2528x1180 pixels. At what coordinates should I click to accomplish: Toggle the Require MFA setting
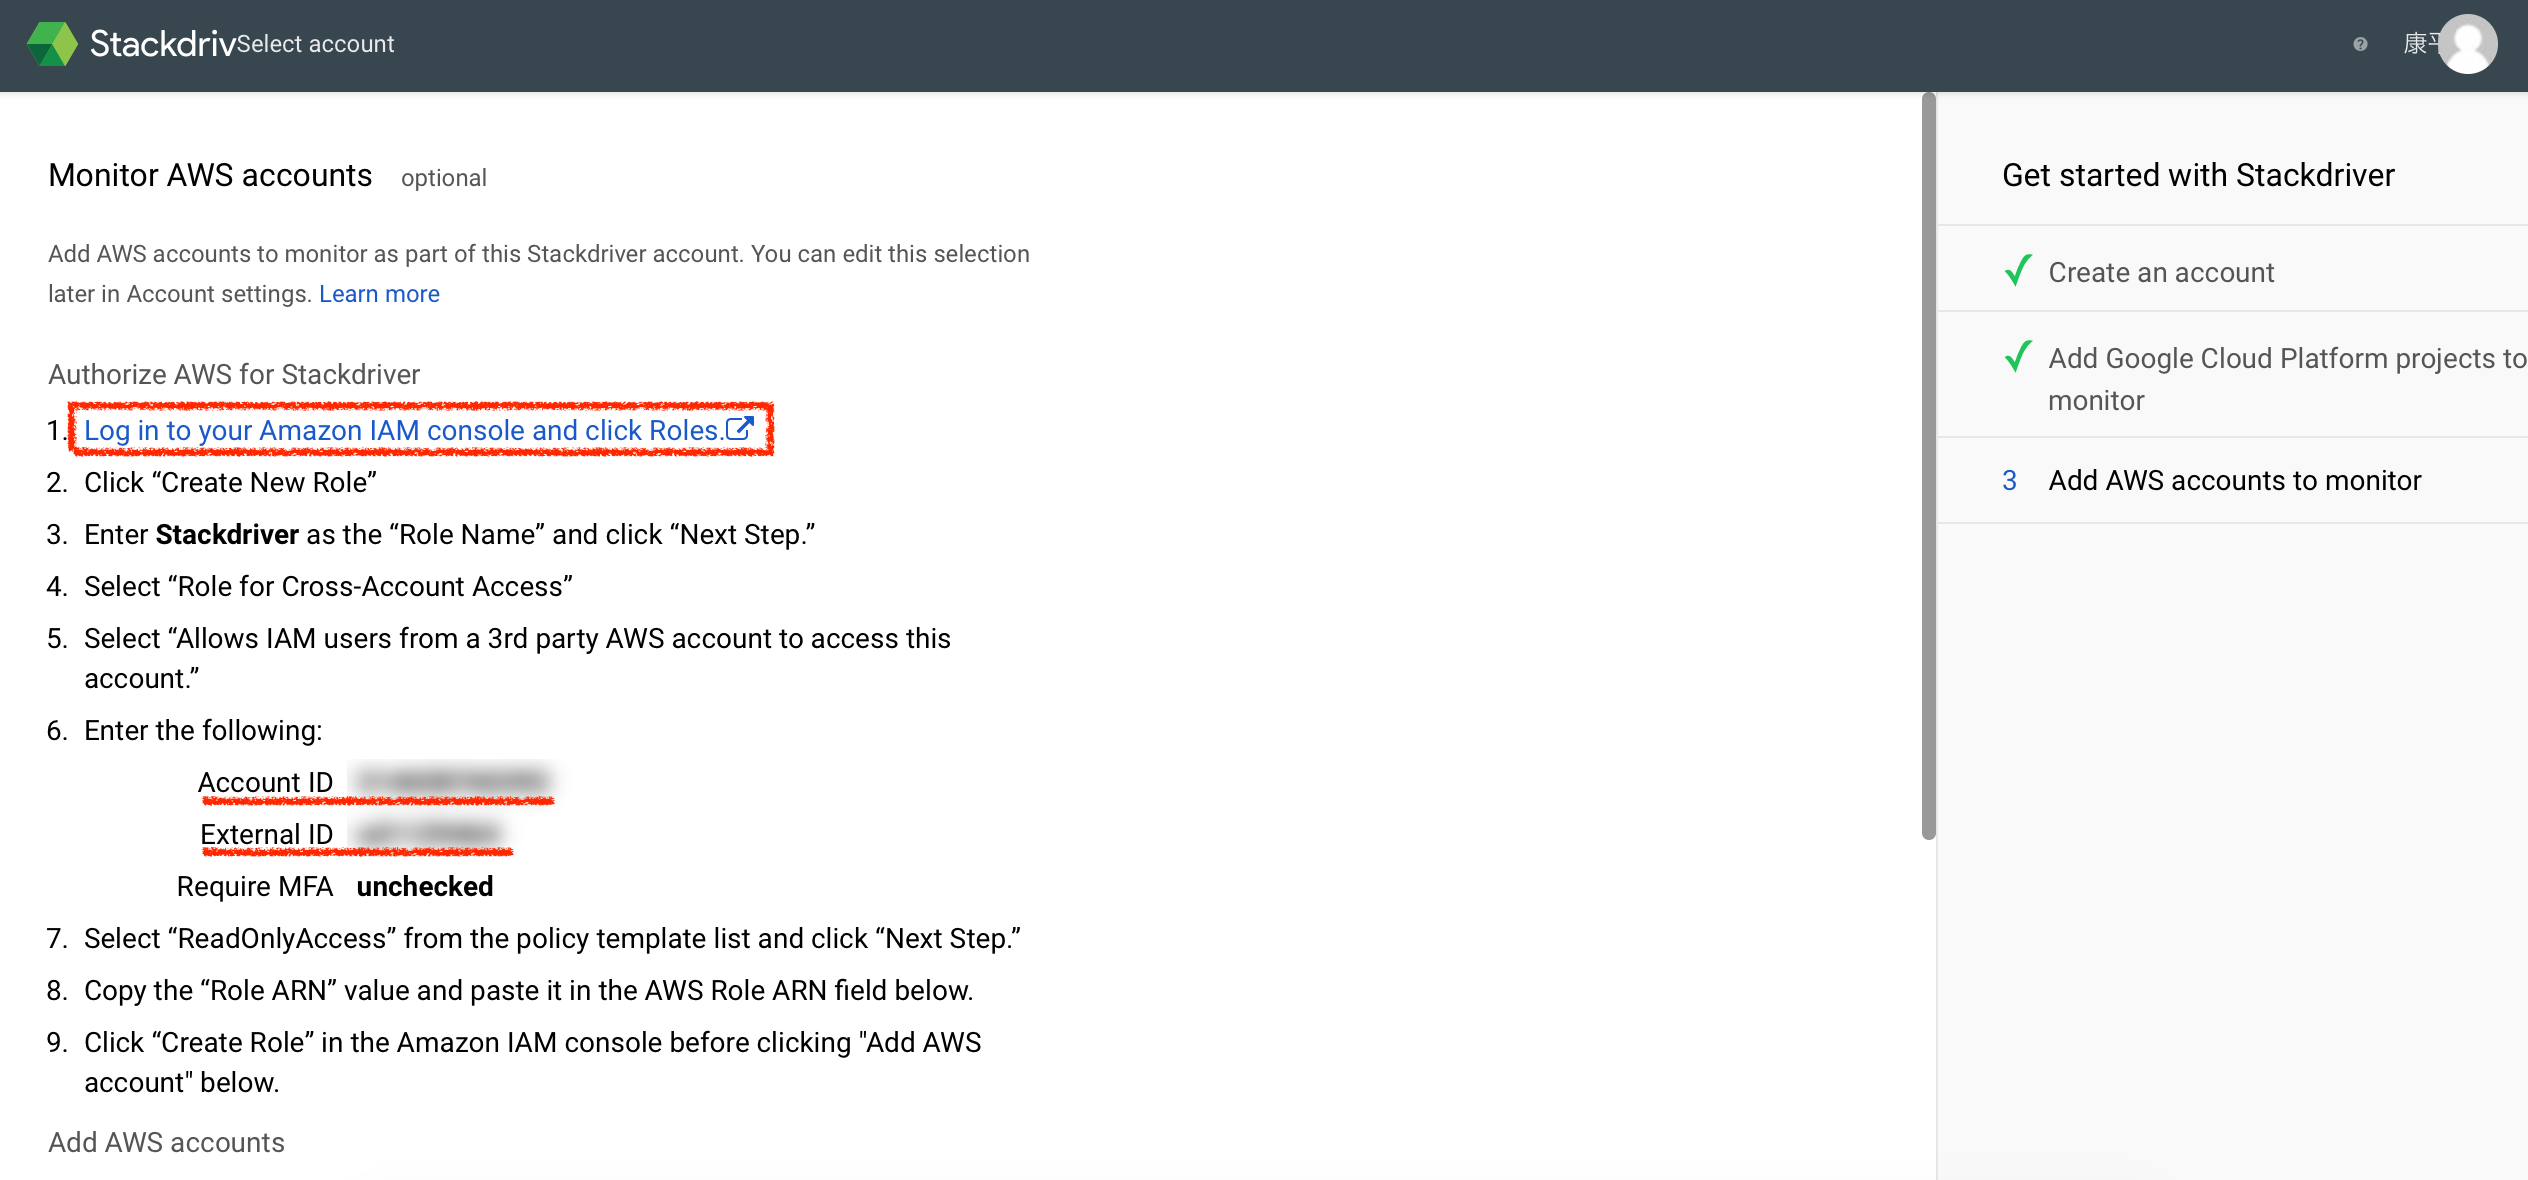[424, 886]
